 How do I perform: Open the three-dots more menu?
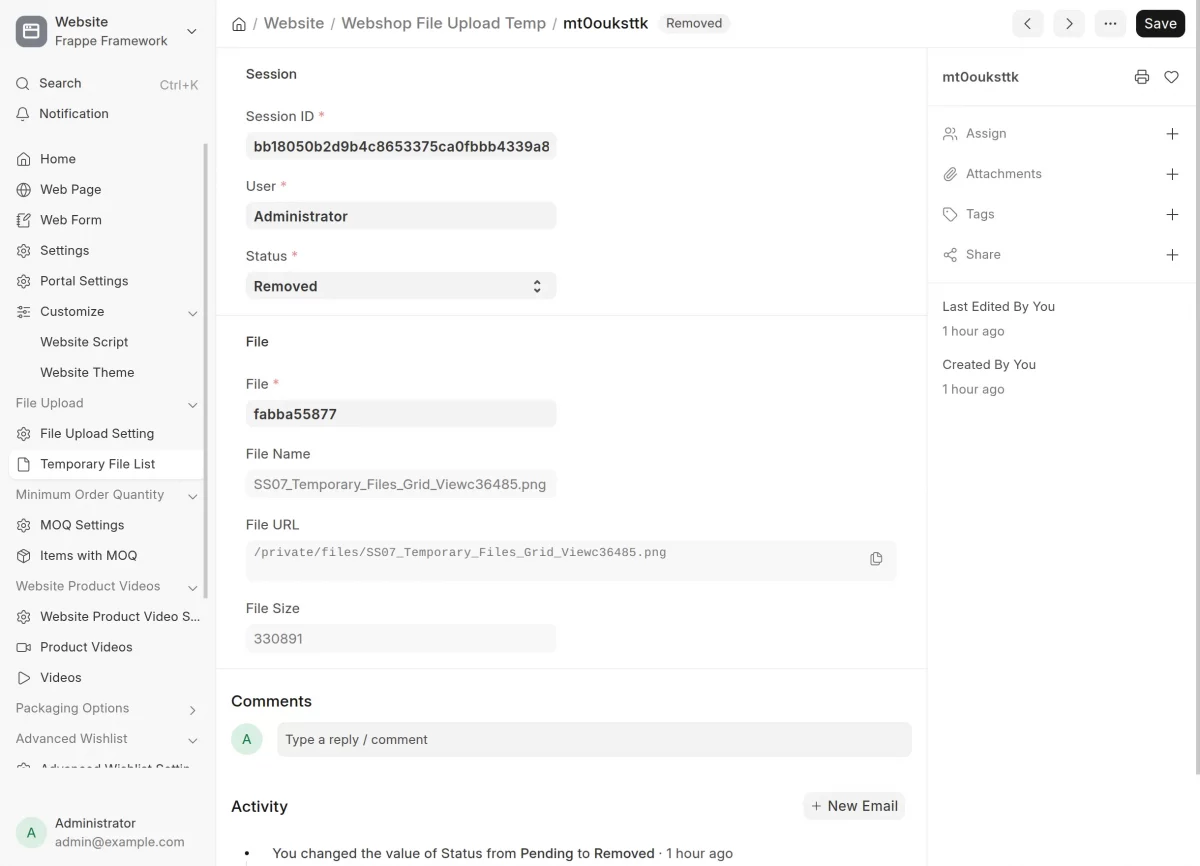[x=1110, y=24]
